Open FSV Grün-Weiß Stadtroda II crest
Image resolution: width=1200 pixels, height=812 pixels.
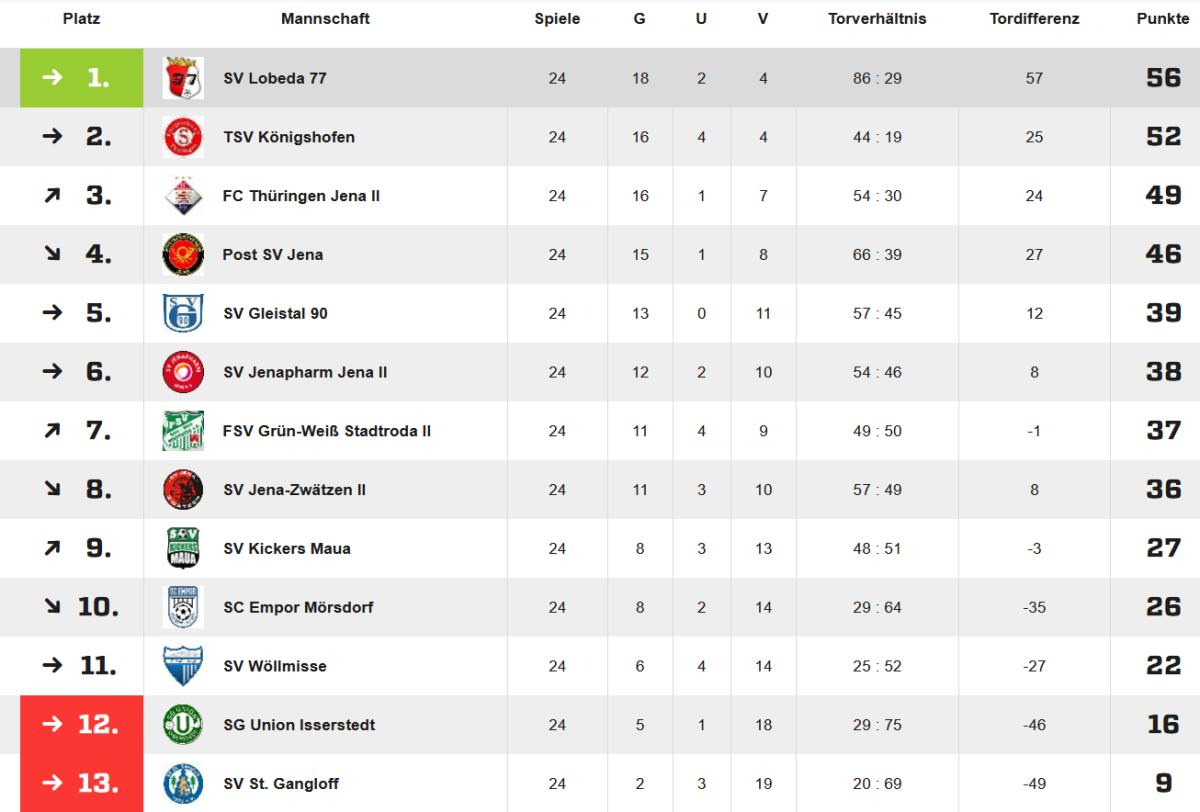[x=183, y=431]
